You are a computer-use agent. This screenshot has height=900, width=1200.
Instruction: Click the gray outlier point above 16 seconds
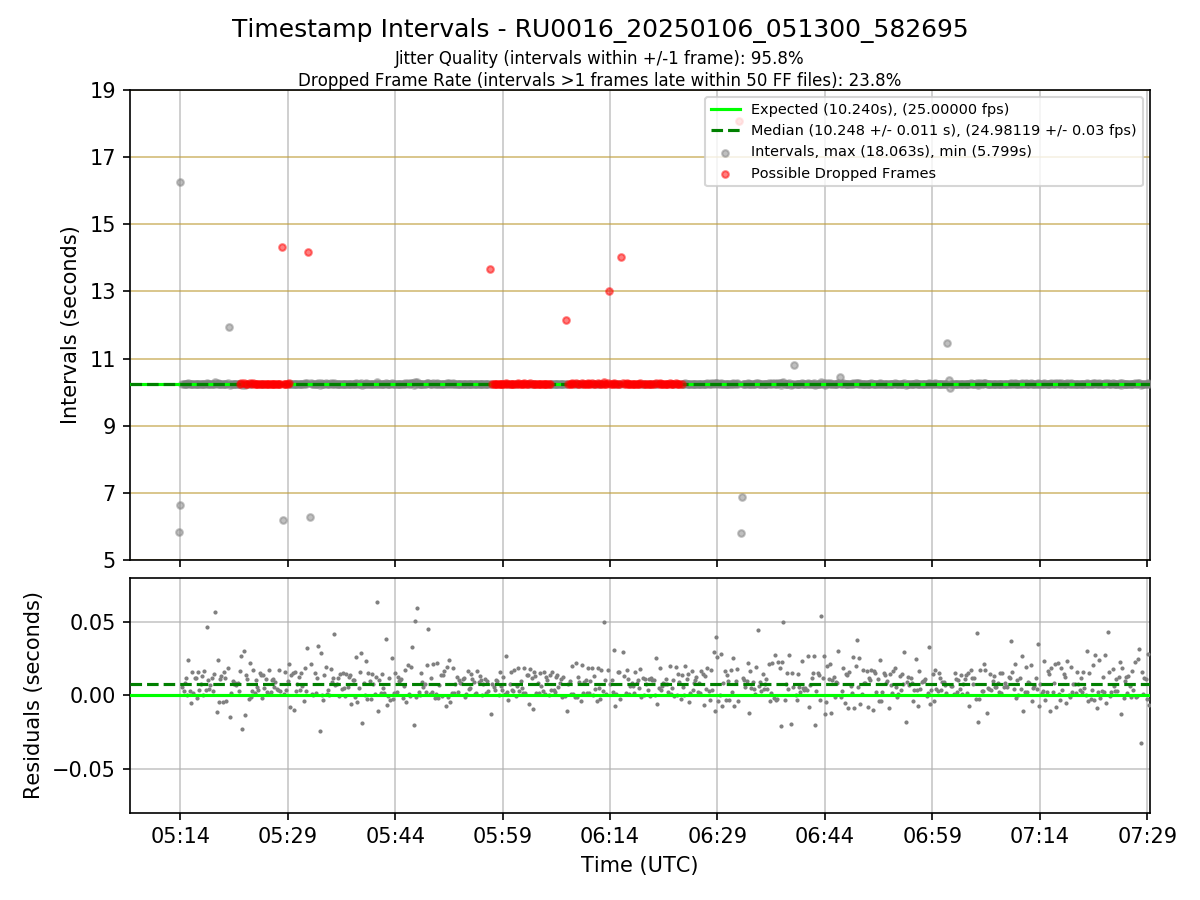[180, 182]
